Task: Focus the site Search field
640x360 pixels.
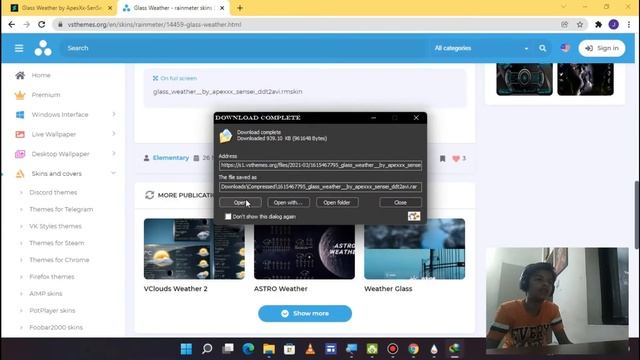Action: tap(243, 48)
